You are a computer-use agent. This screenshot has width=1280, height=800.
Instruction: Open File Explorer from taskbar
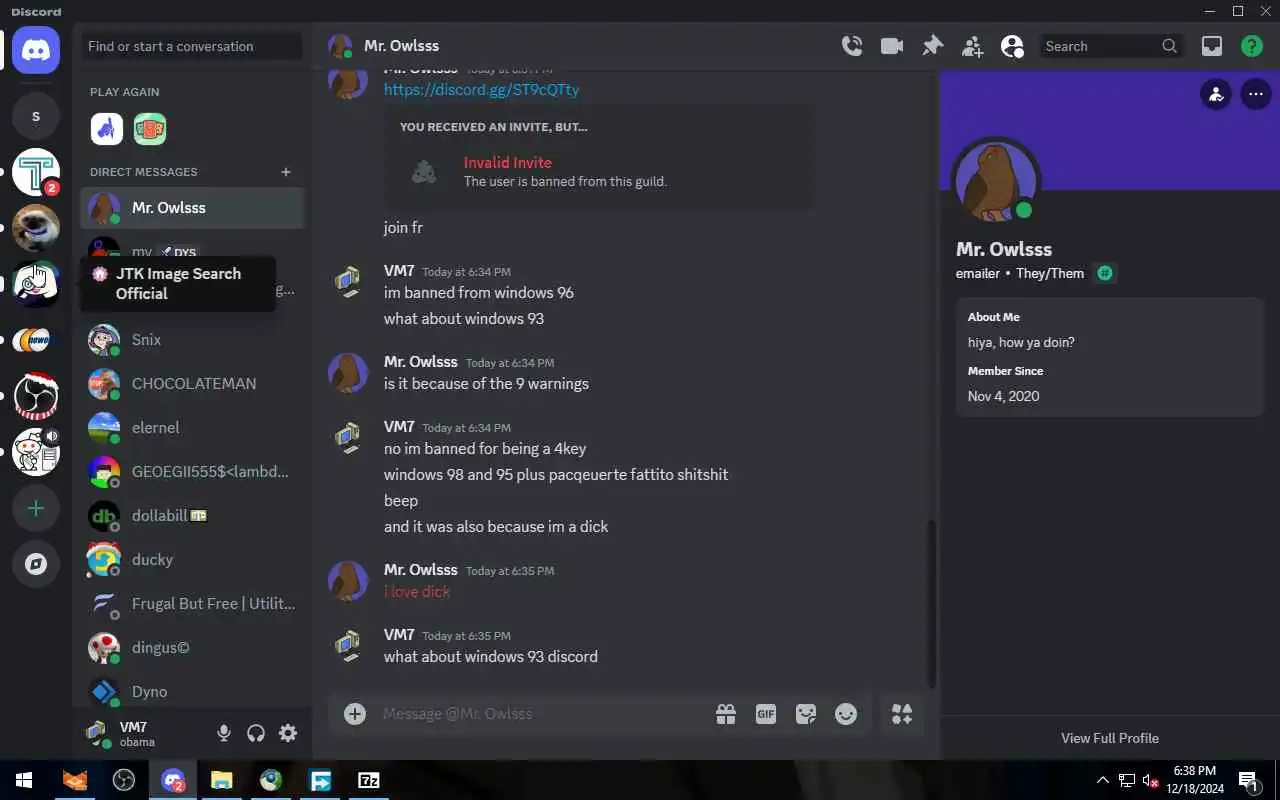pos(221,780)
